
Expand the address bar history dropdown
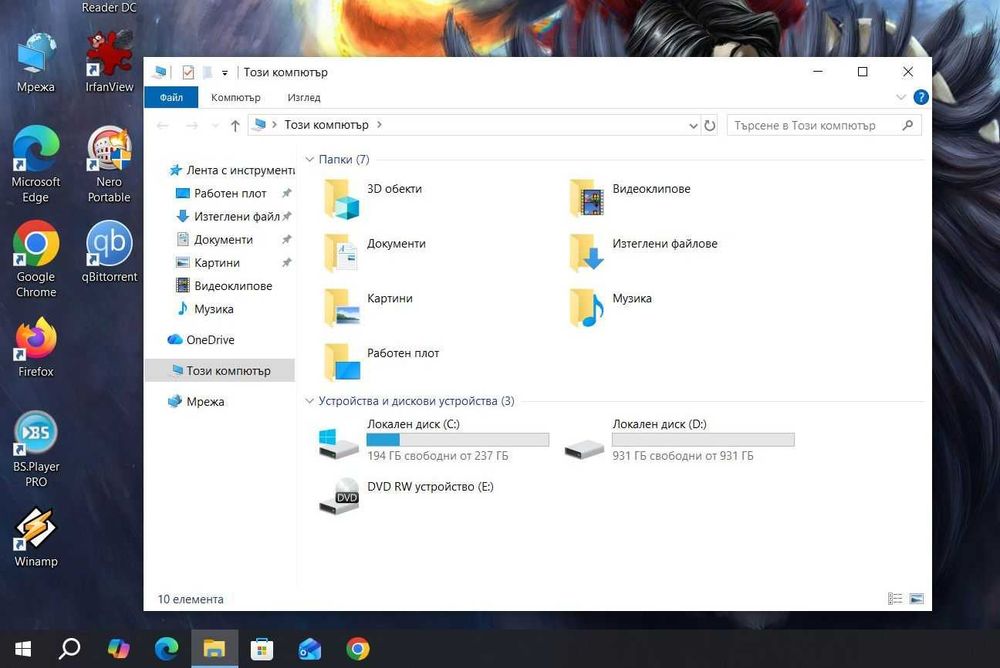(693, 126)
